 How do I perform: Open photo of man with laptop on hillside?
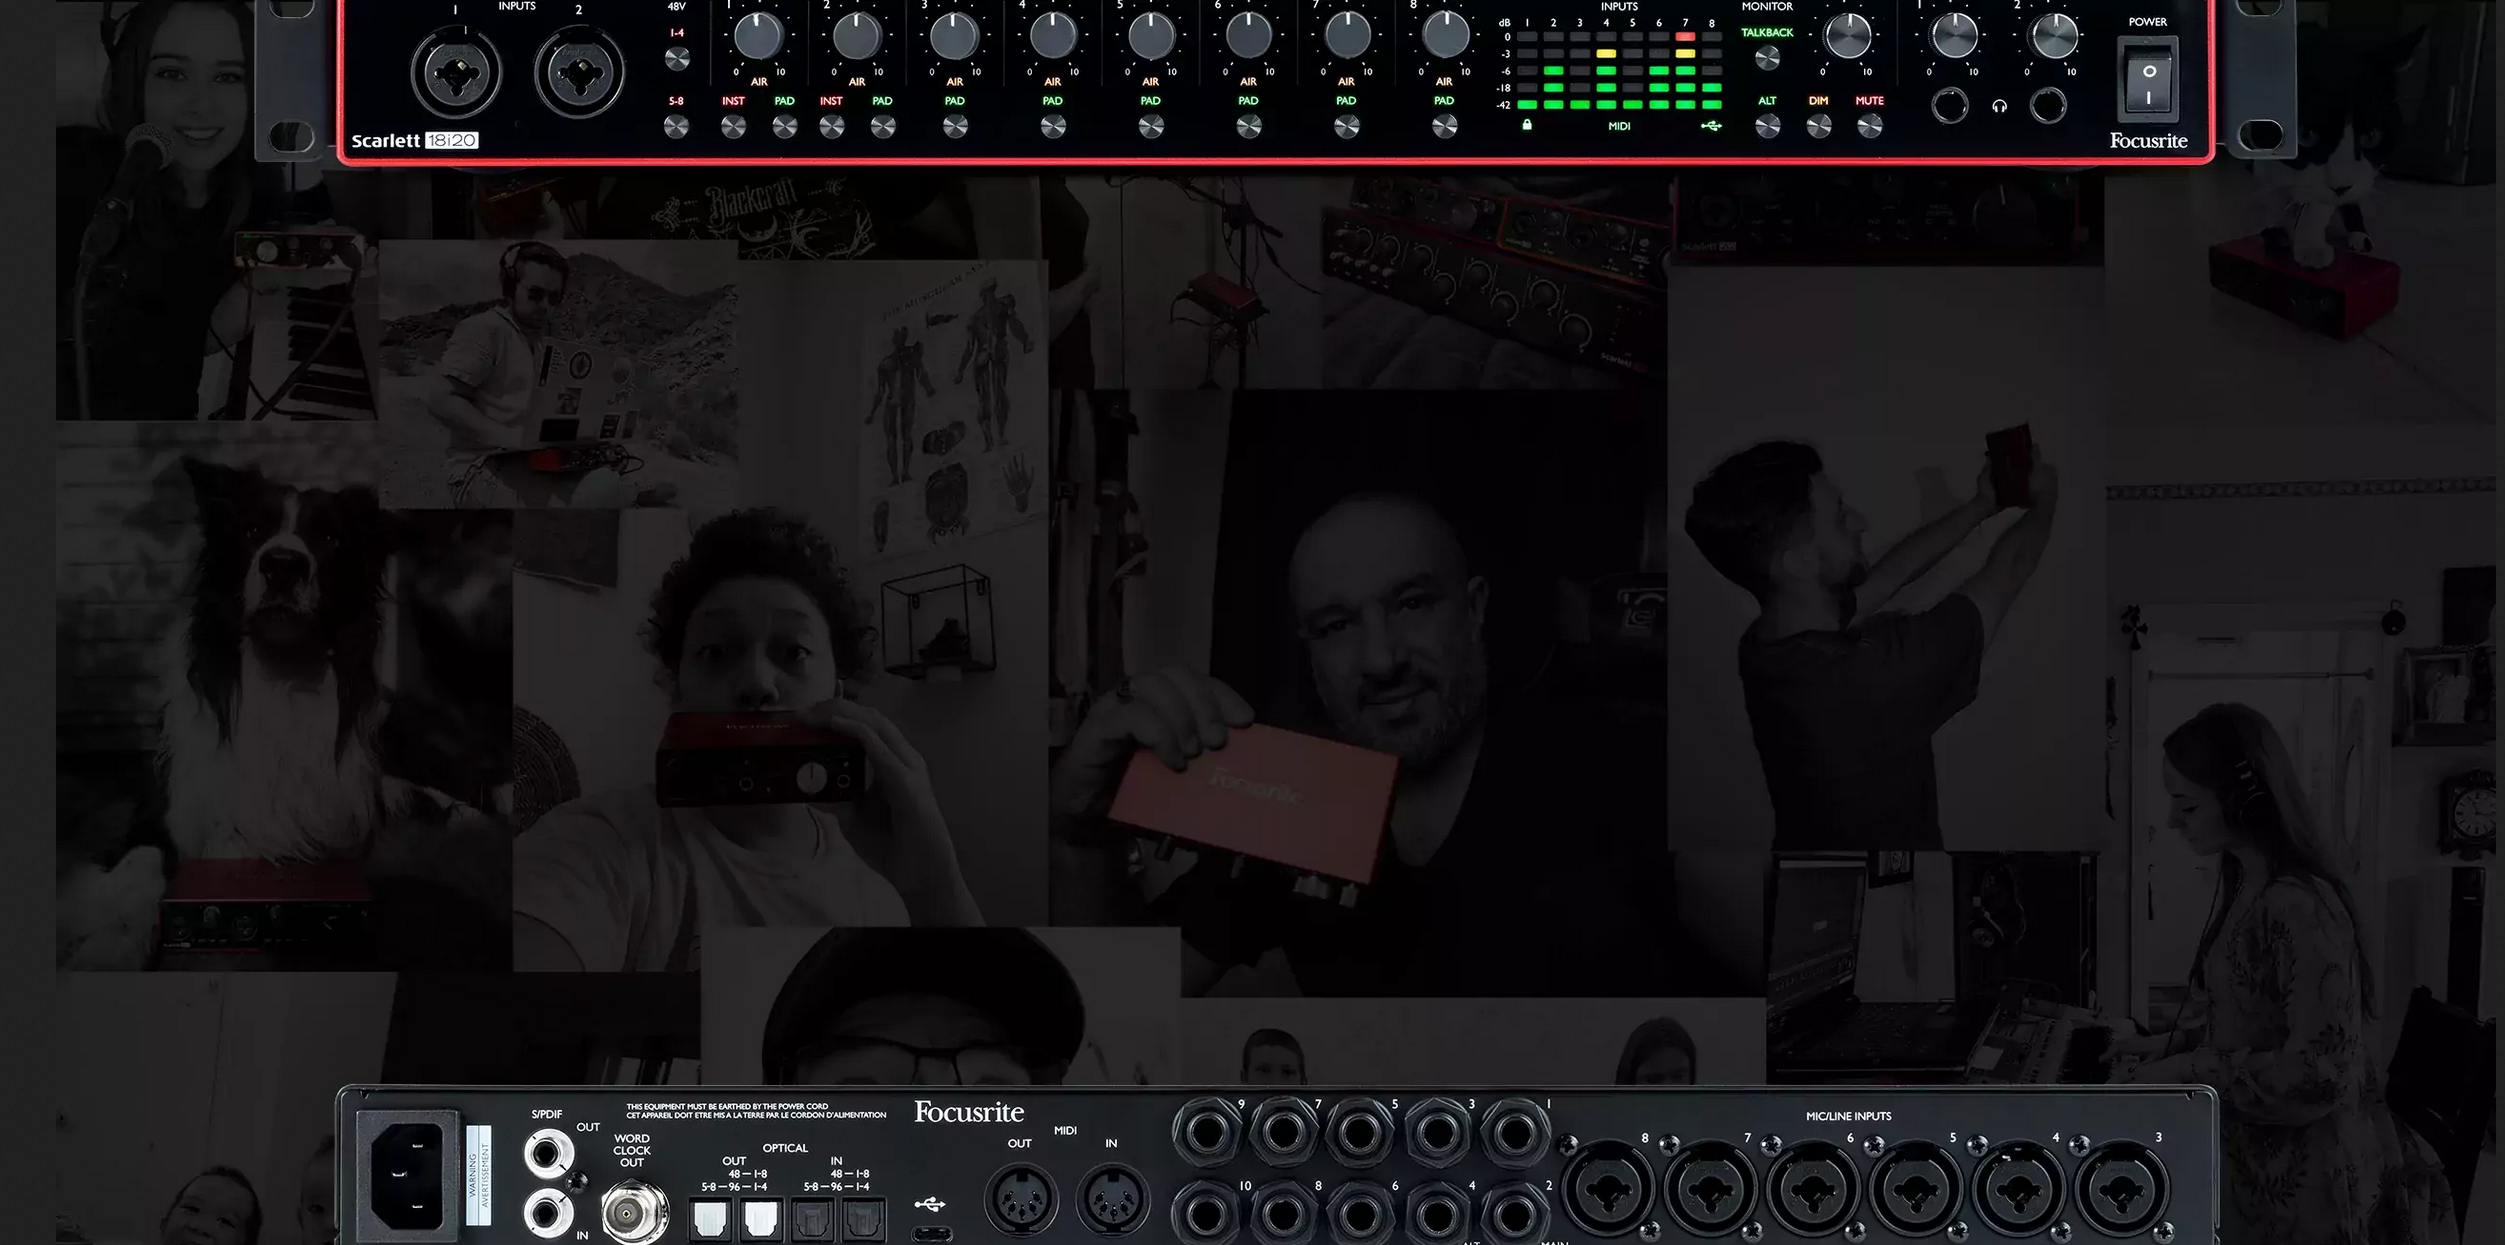click(x=560, y=375)
